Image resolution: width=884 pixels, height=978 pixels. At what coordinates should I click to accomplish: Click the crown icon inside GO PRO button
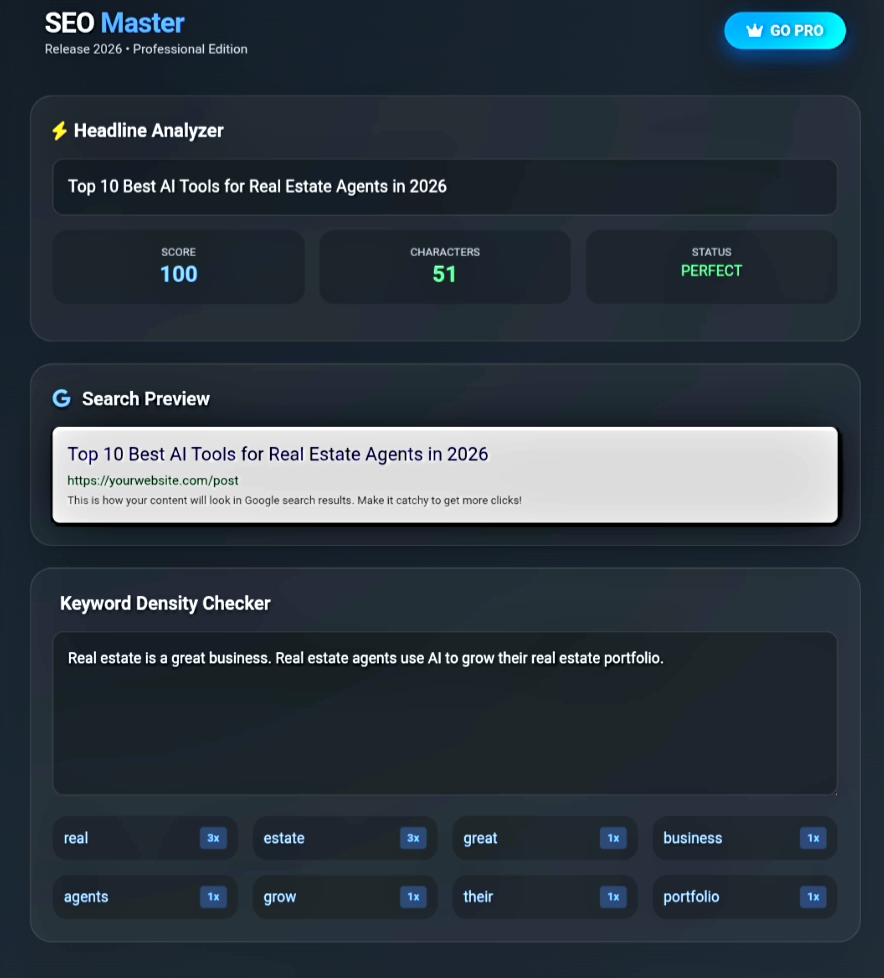click(753, 30)
